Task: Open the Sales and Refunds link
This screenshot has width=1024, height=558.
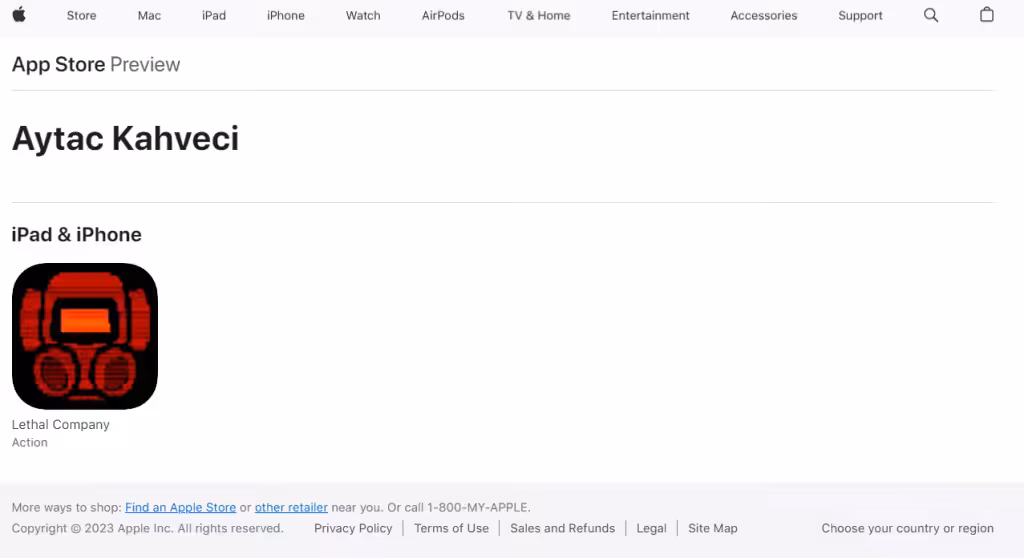Action: (x=562, y=528)
